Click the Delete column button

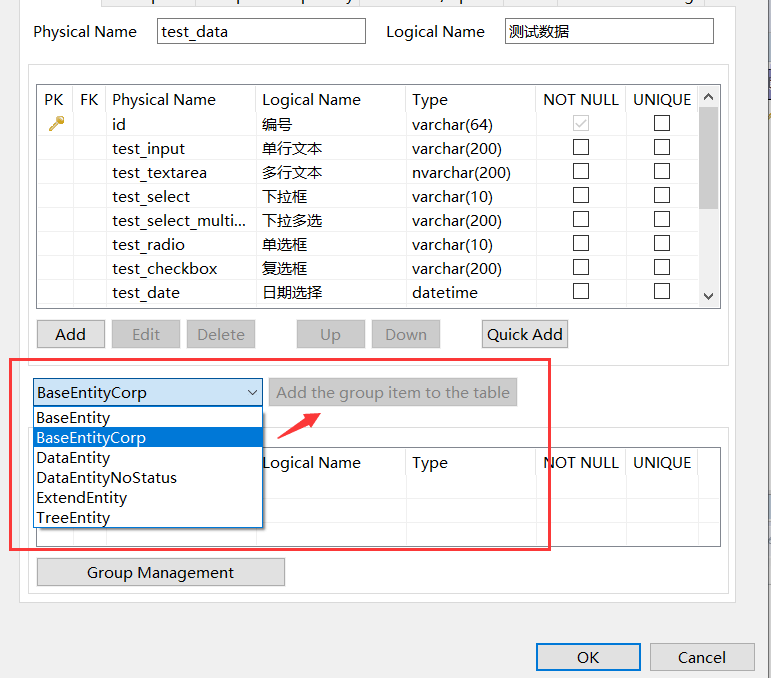point(221,334)
